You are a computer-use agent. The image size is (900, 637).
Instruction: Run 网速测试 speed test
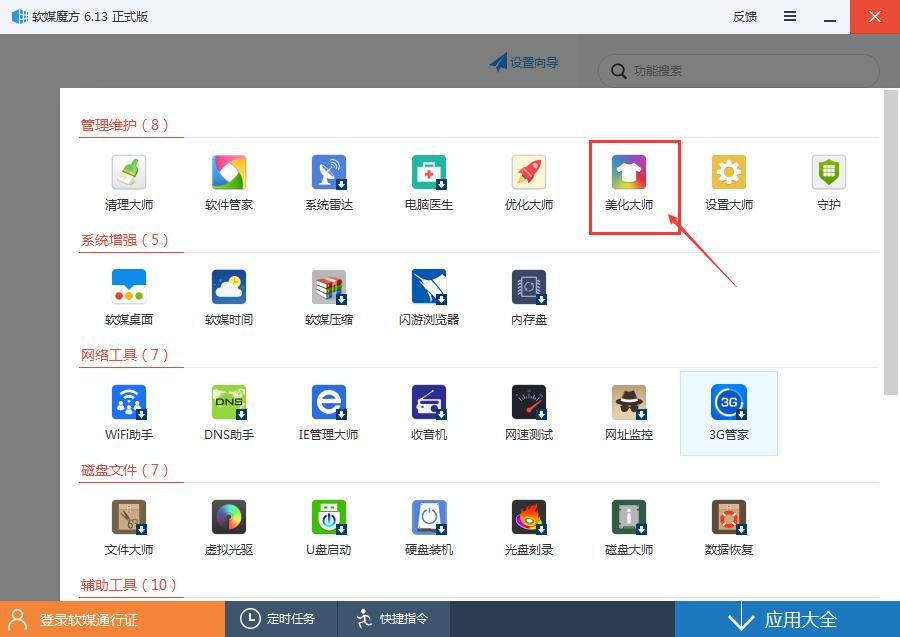[529, 413]
